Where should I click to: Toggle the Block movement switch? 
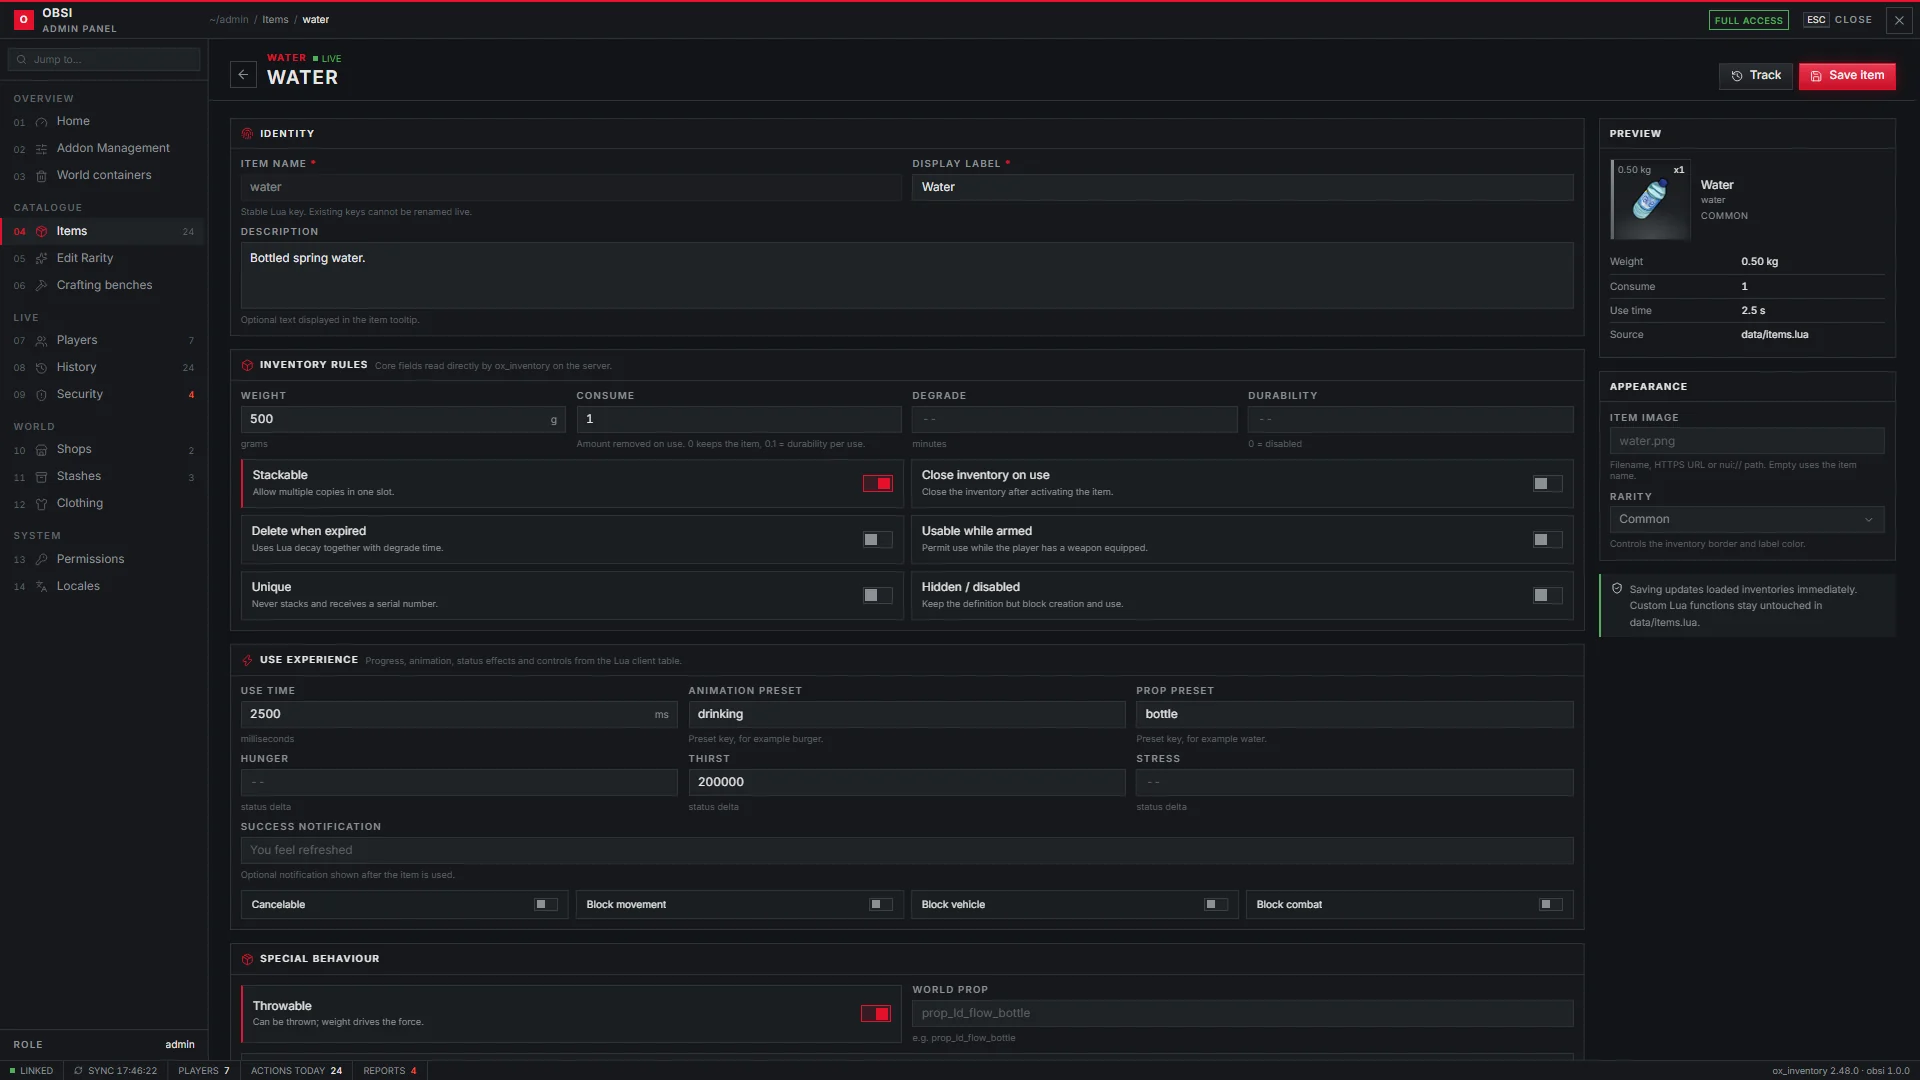tap(881, 905)
